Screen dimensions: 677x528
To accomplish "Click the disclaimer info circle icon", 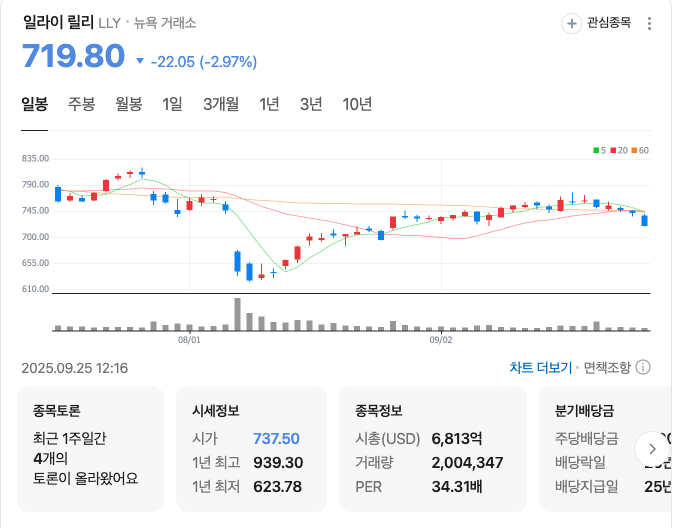I will 643,367.
